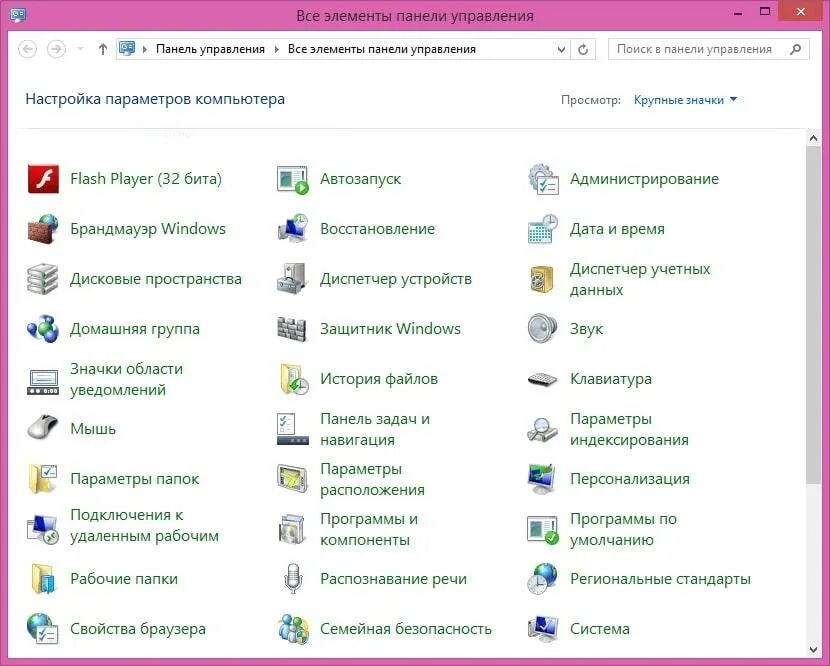Image resolution: width=830 pixels, height=666 pixels.
Task: Open the Клавиатура text link
Action: coord(611,379)
